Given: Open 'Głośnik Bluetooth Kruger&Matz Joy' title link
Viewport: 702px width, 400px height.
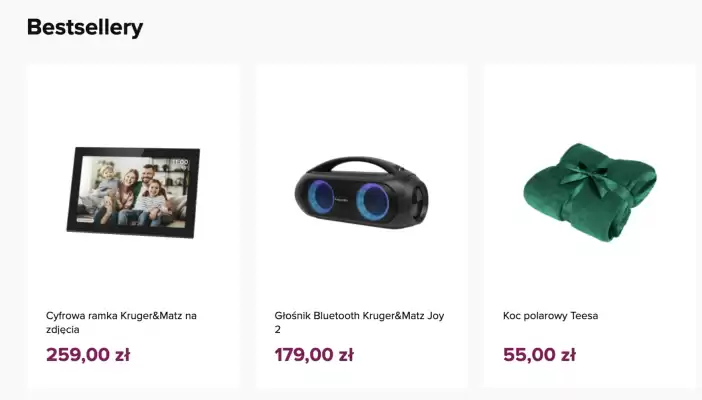Looking at the screenshot, I should [359, 316].
